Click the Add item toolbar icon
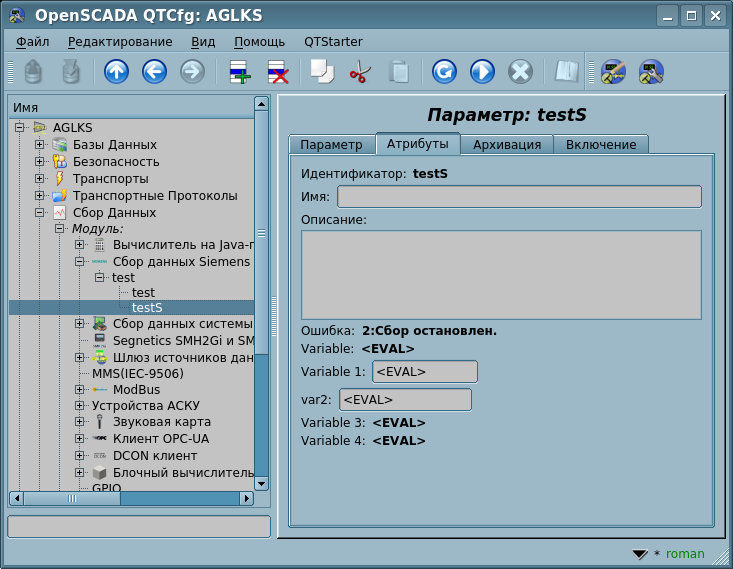Viewport: 733px width, 569px height. pyautogui.click(x=238, y=72)
